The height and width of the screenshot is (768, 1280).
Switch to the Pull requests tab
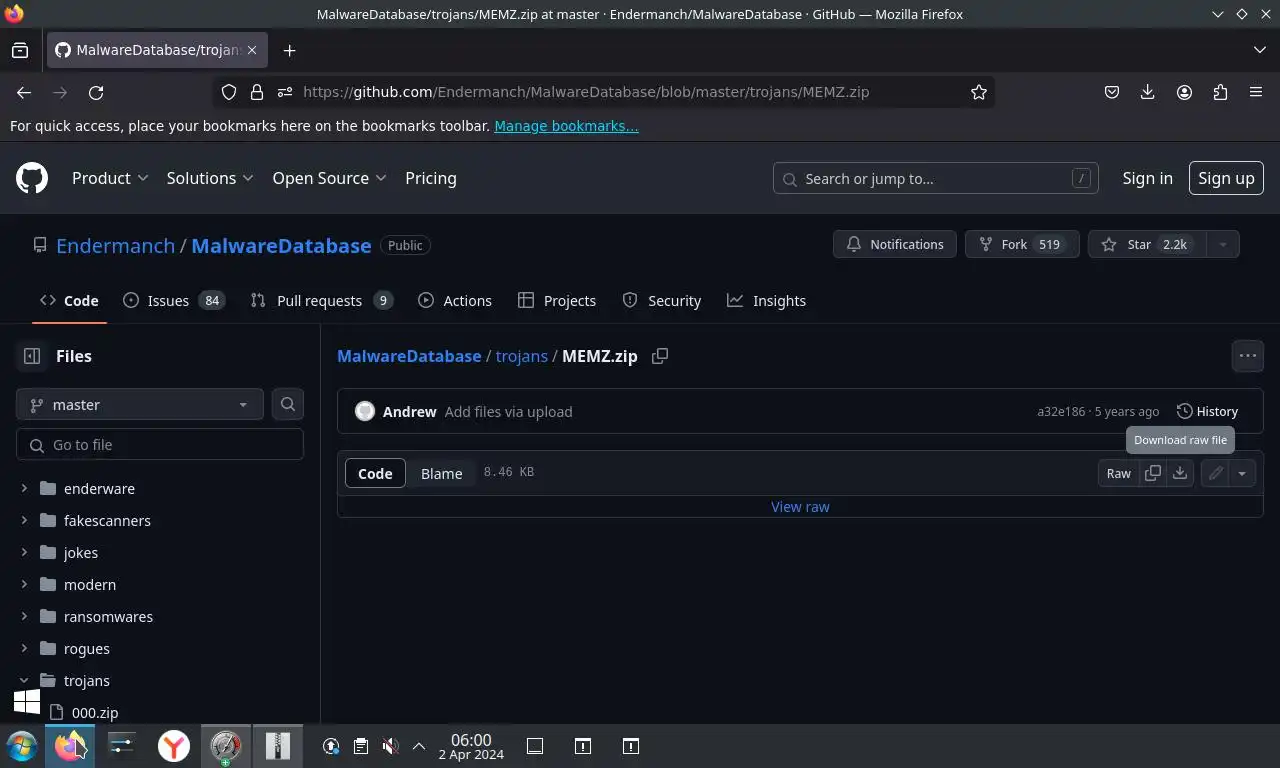(x=322, y=300)
